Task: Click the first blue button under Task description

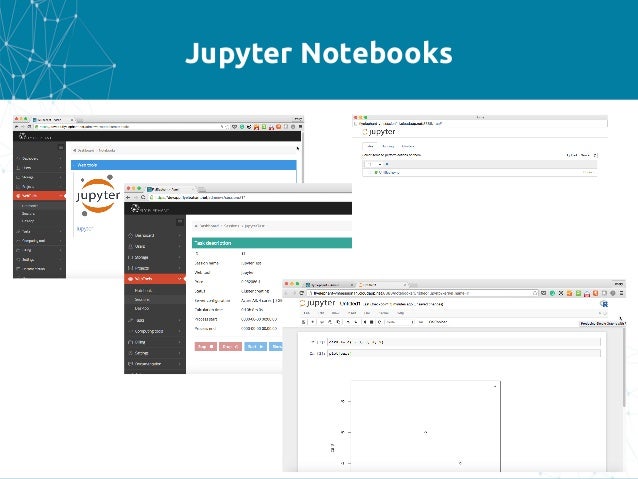Action: point(256,346)
